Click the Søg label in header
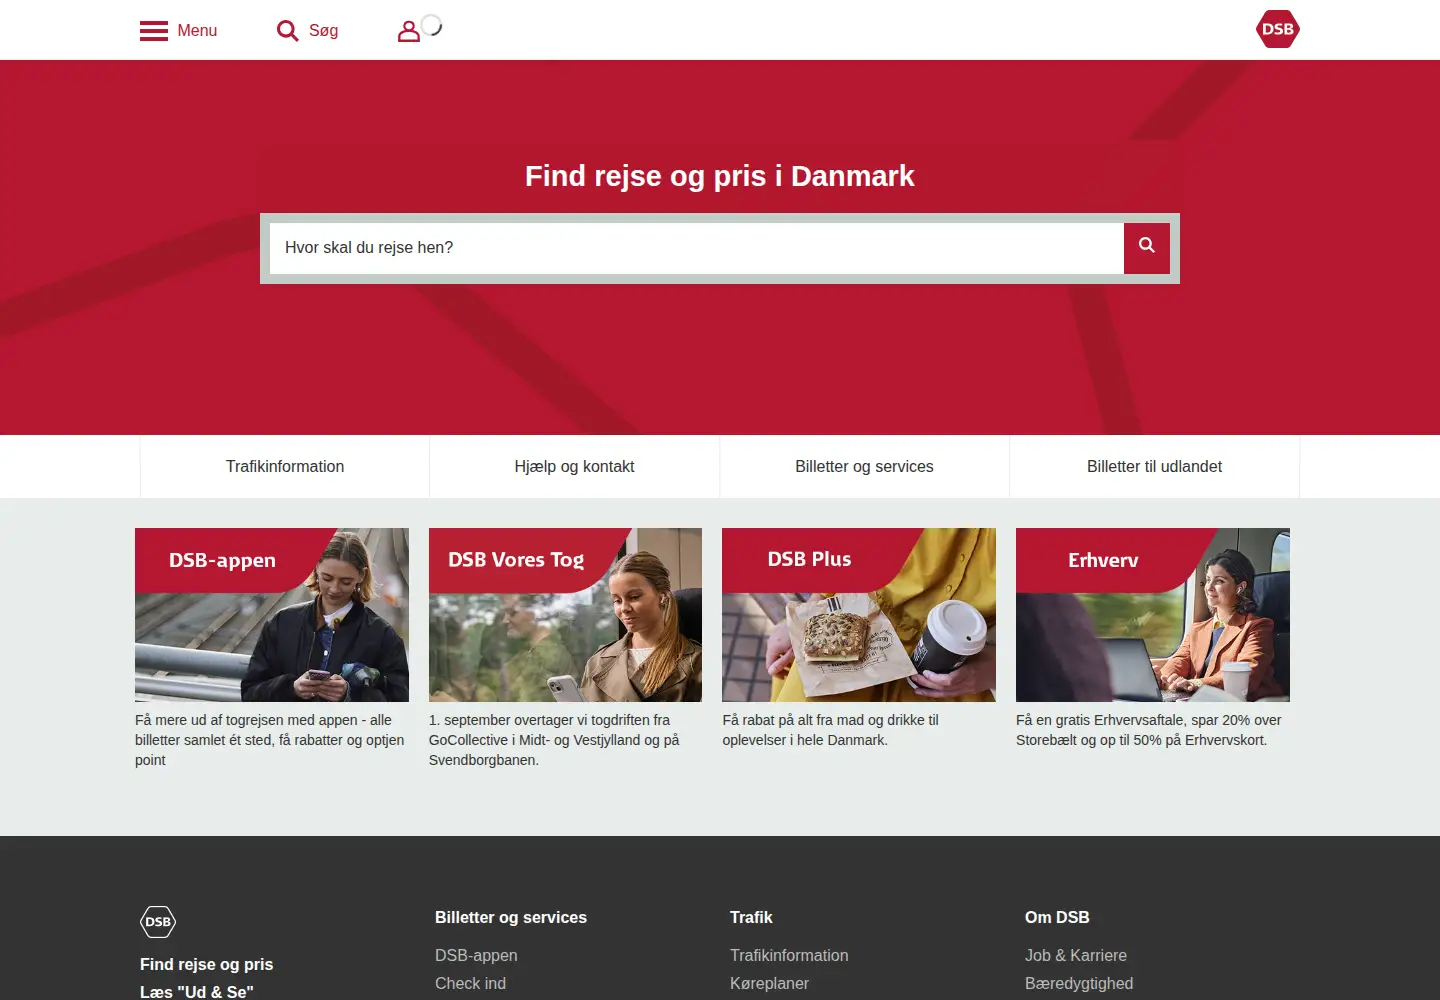The width and height of the screenshot is (1440, 1000). click(323, 31)
